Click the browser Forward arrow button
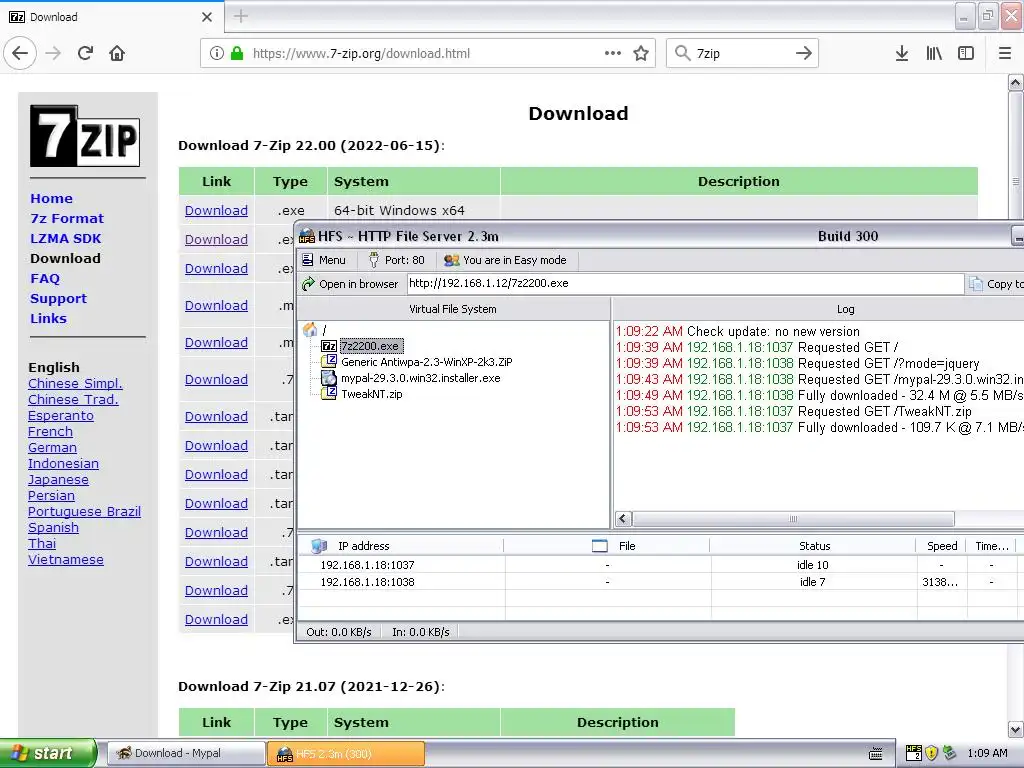This screenshot has width=1024, height=768. (54, 54)
